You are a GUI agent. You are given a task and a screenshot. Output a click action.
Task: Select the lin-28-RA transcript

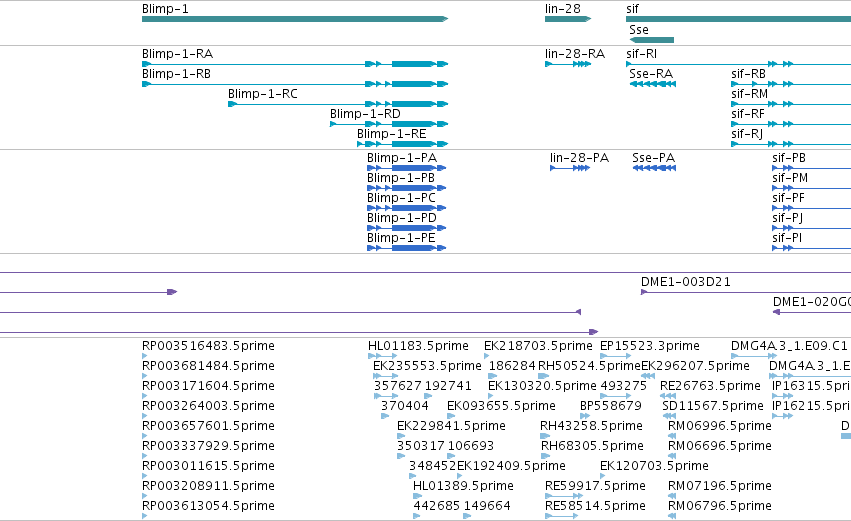click(568, 64)
